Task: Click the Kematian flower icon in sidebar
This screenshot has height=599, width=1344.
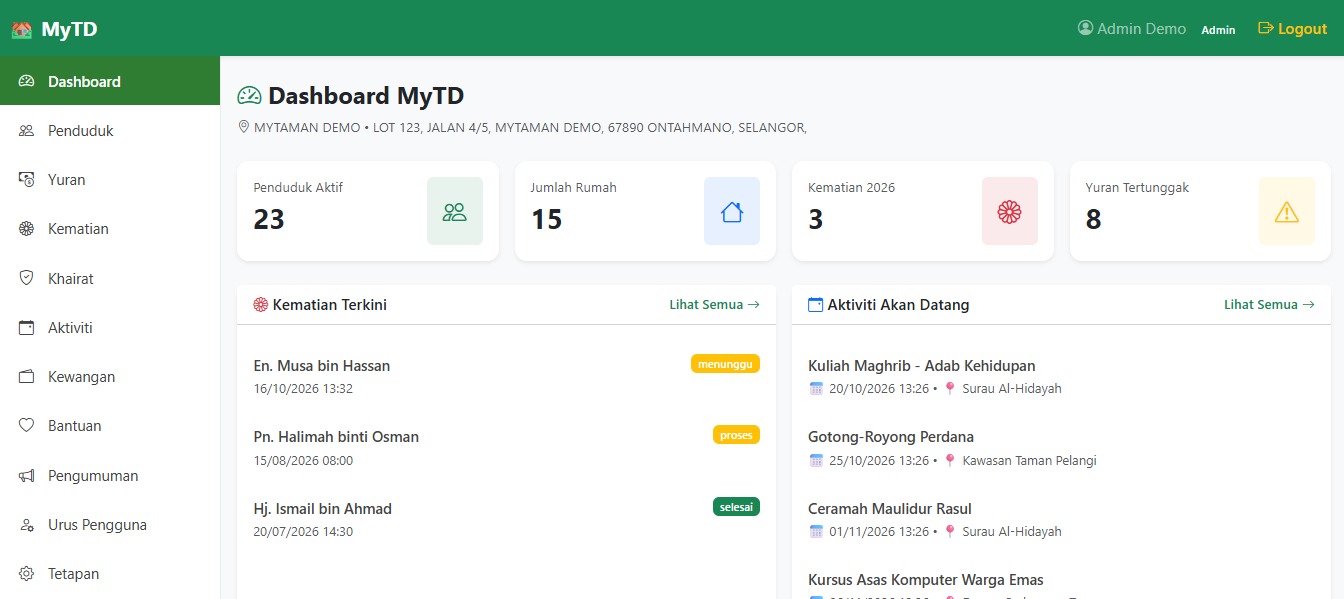Action: click(x=27, y=229)
